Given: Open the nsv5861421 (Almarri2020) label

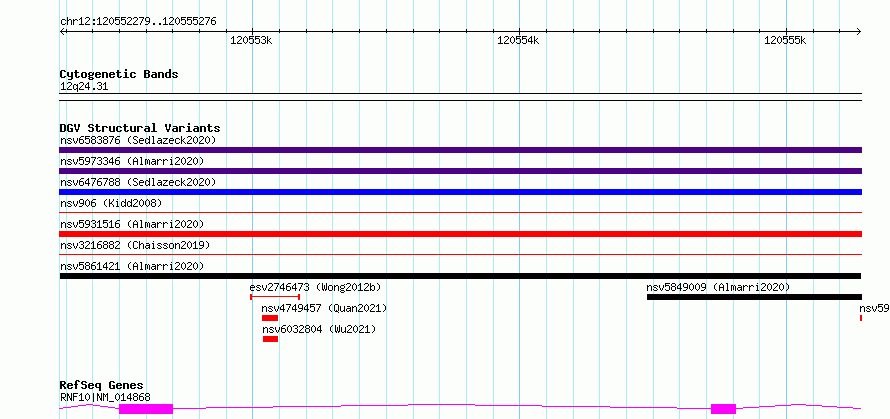Looking at the screenshot, I should (x=132, y=266).
